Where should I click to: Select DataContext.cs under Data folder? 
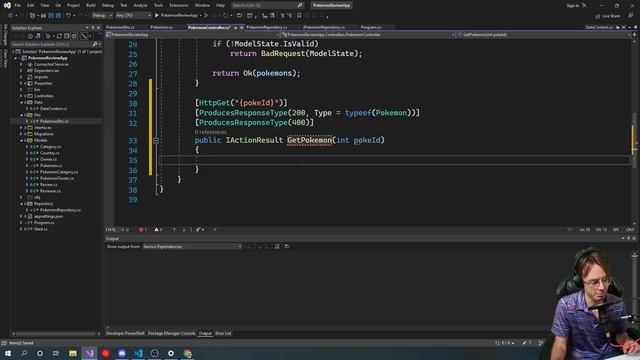[x=53, y=109]
